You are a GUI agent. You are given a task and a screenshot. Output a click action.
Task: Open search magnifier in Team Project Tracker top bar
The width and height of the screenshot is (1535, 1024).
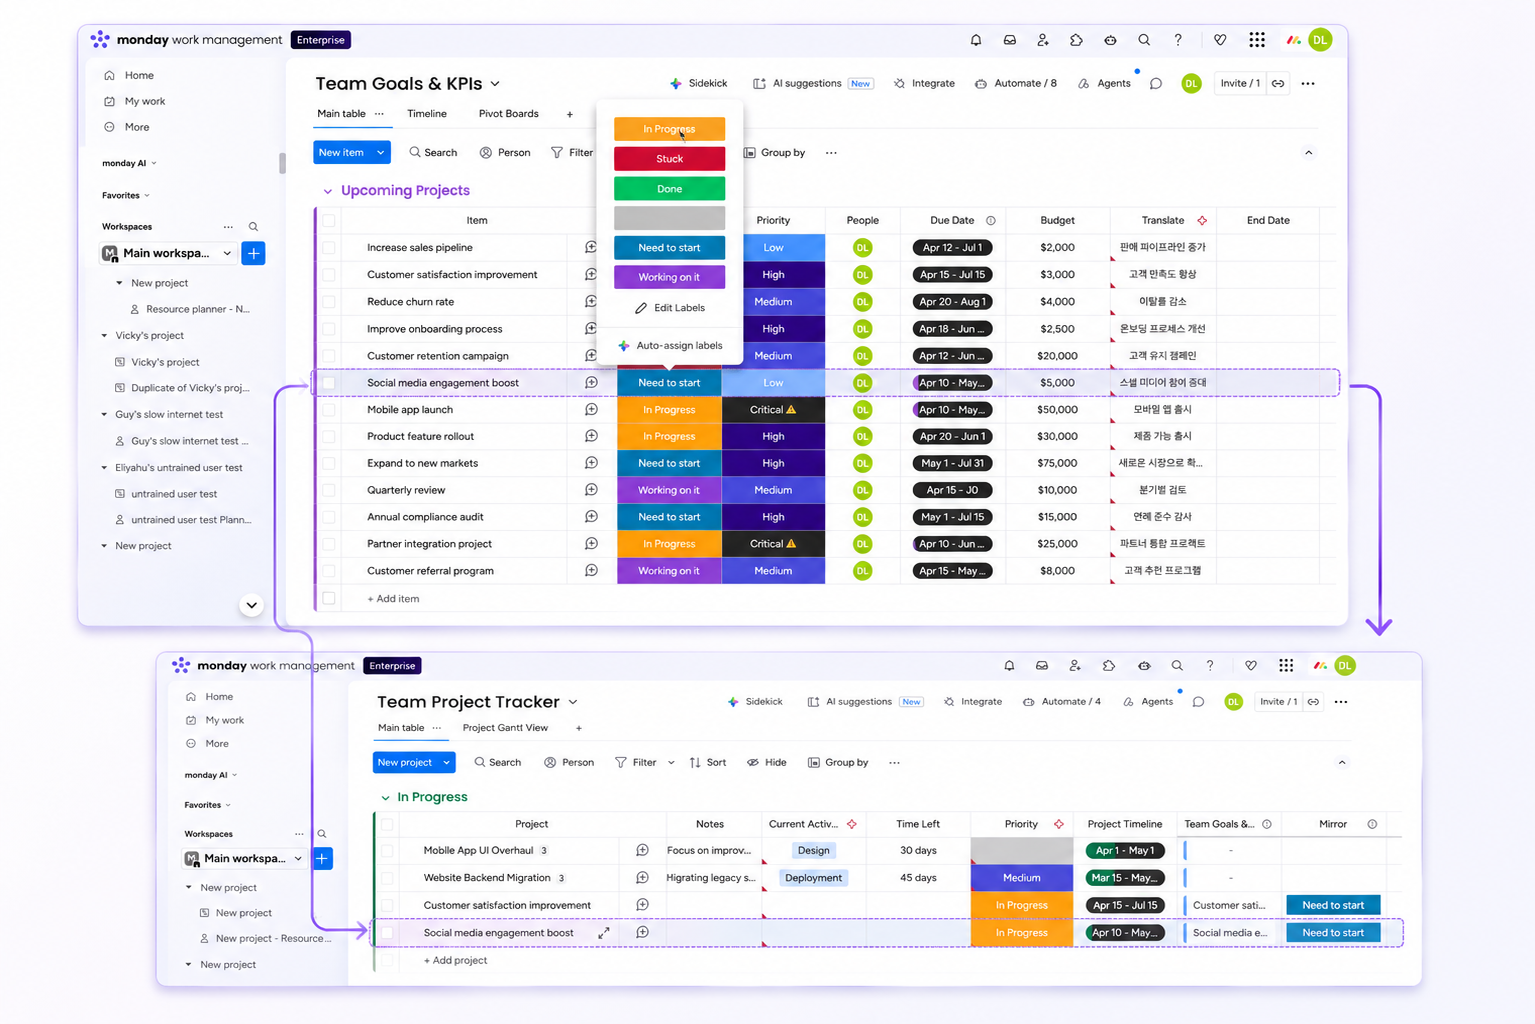click(1177, 666)
